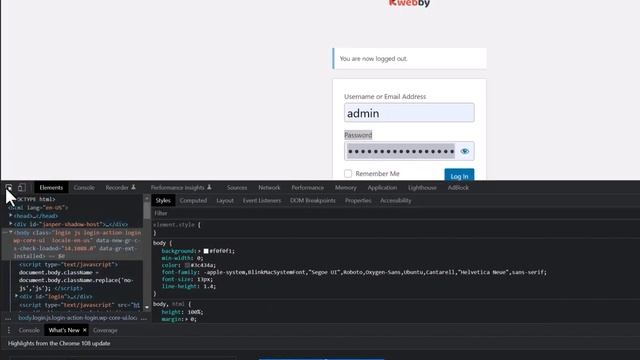Open the drawer three-dot menu

tap(9, 330)
